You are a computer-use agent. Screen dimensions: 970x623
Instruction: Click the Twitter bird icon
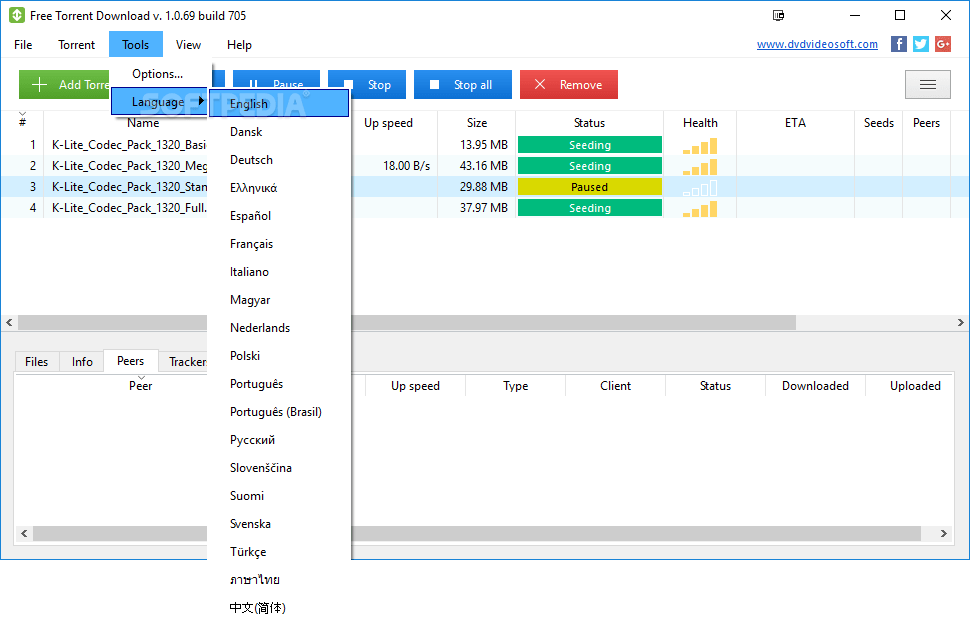coord(921,44)
